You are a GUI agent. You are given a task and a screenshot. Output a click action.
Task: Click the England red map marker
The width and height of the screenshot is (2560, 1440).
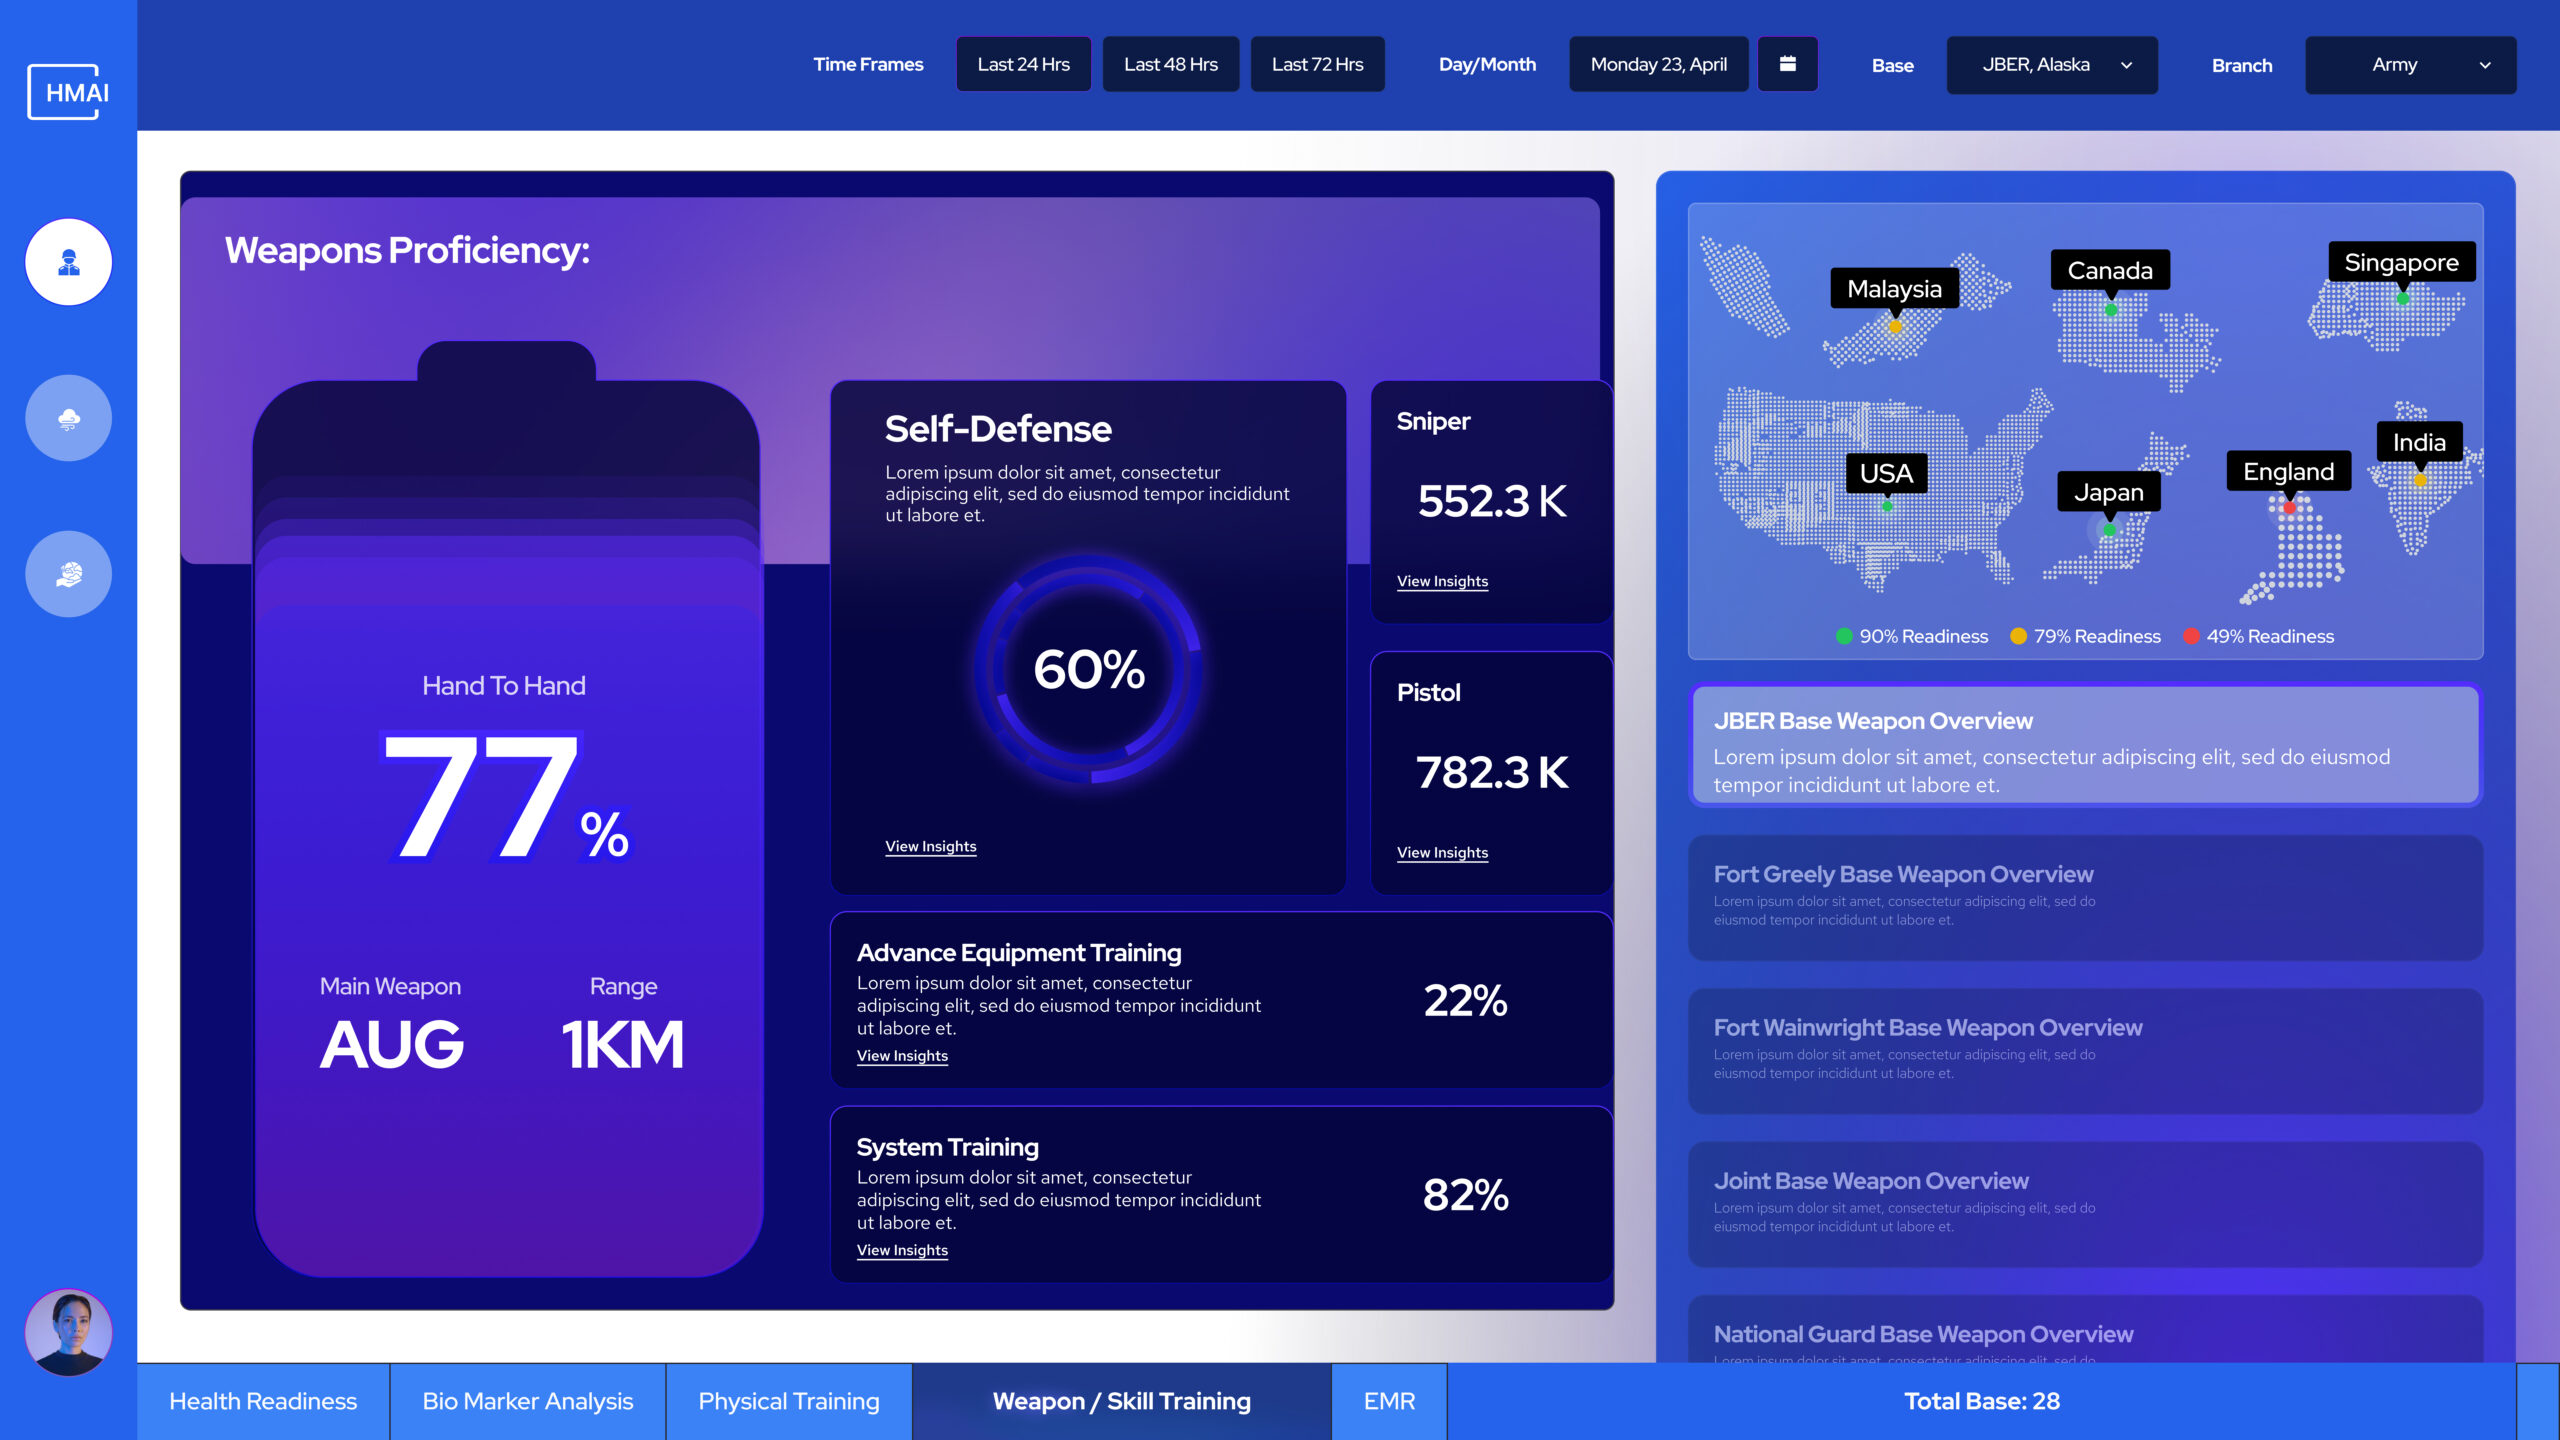[2289, 508]
